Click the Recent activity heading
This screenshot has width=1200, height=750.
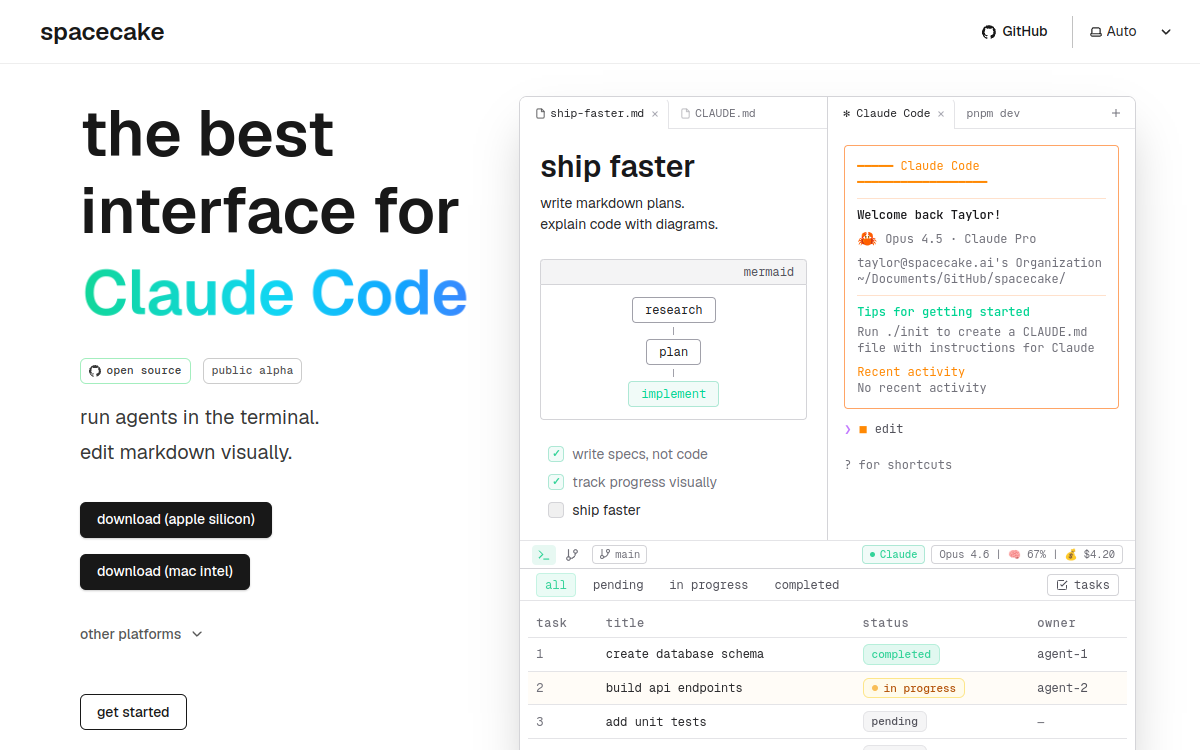pyautogui.click(x=911, y=372)
